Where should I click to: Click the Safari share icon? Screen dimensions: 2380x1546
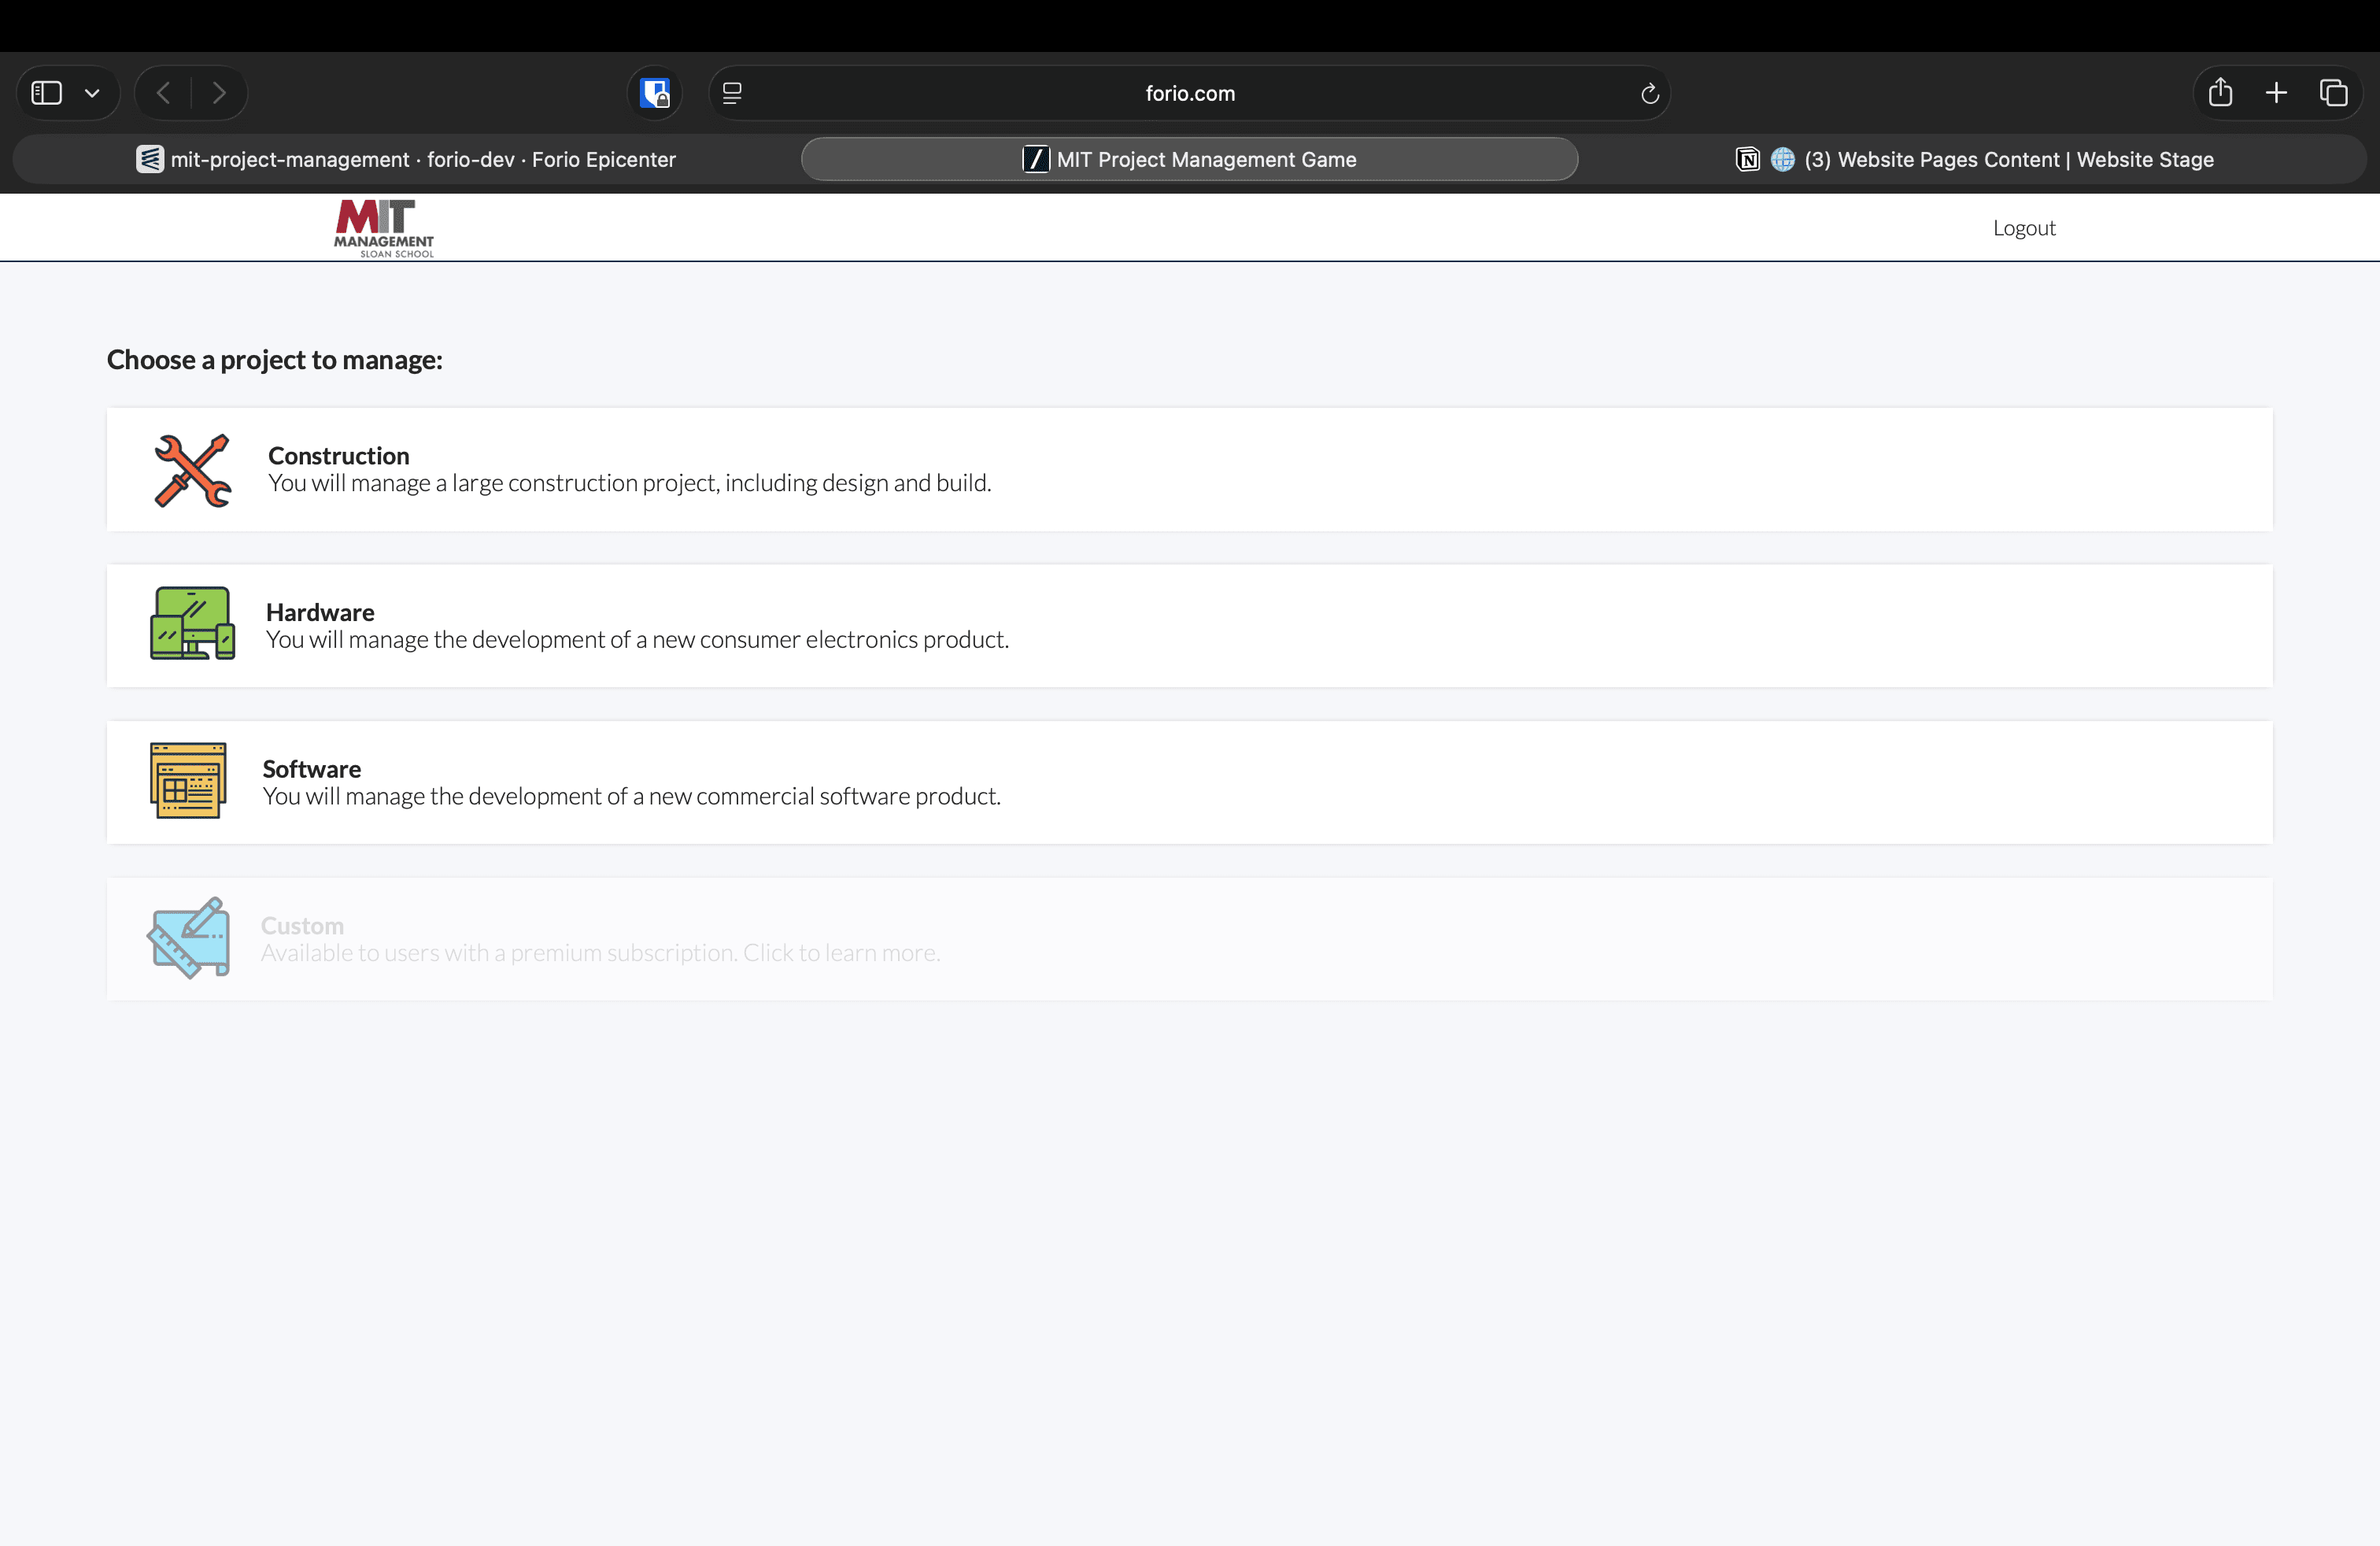pyautogui.click(x=2220, y=93)
